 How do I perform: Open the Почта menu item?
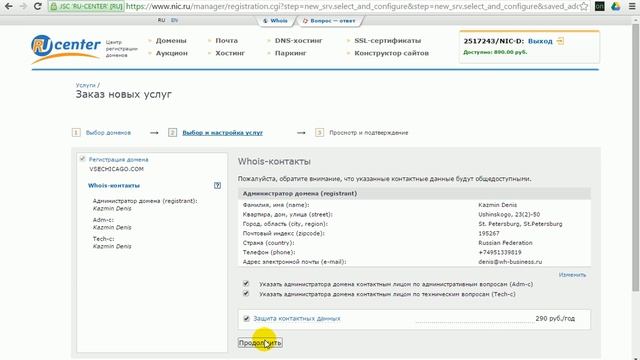(x=227, y=40)
